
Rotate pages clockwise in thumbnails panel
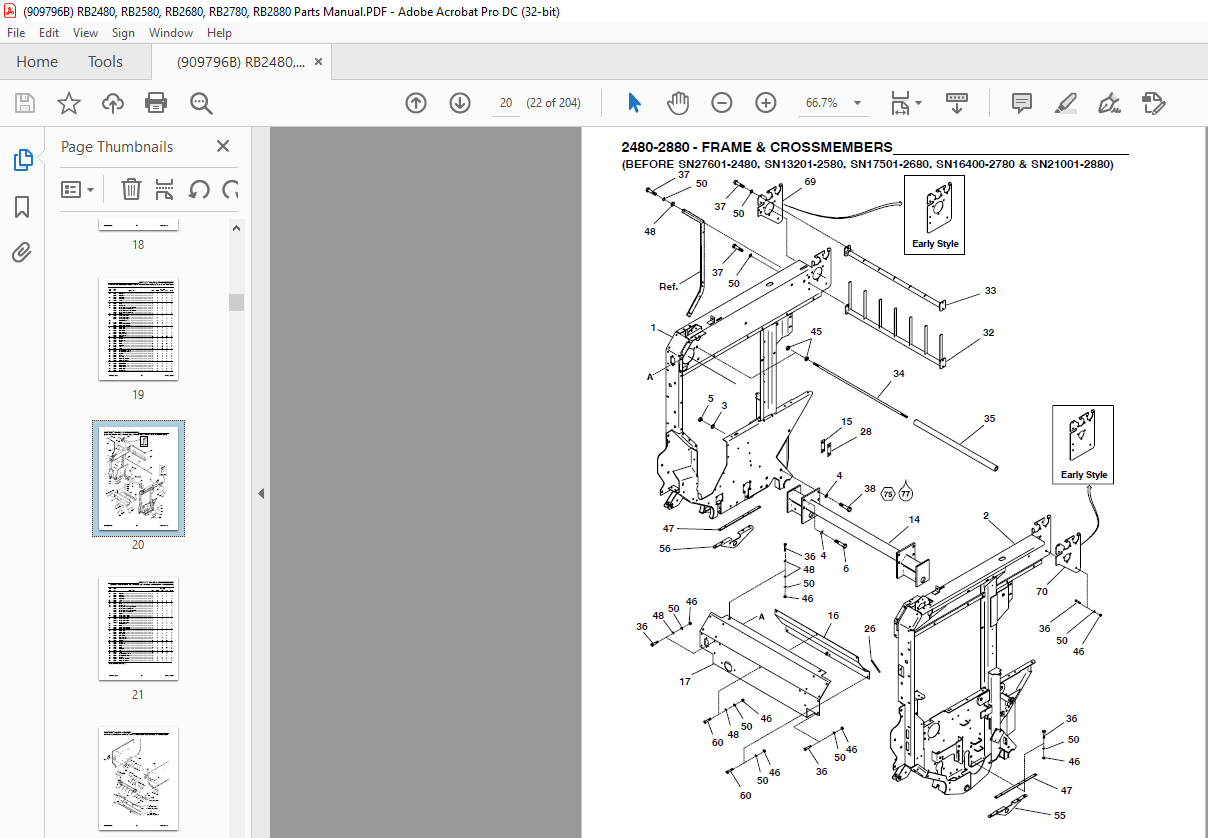tap(230, 189)
